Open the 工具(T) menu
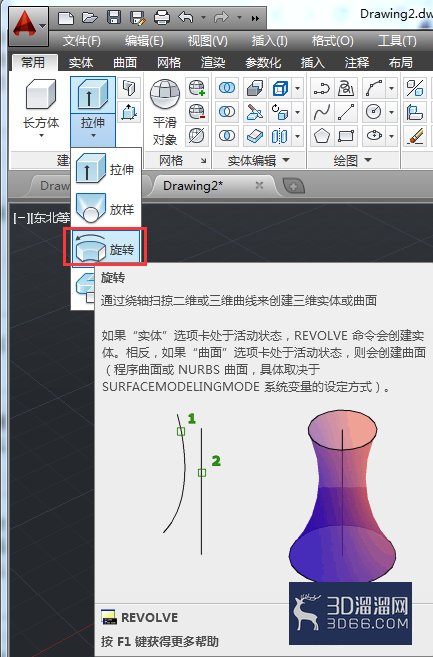The image size is (433, 657). point(397,41)
